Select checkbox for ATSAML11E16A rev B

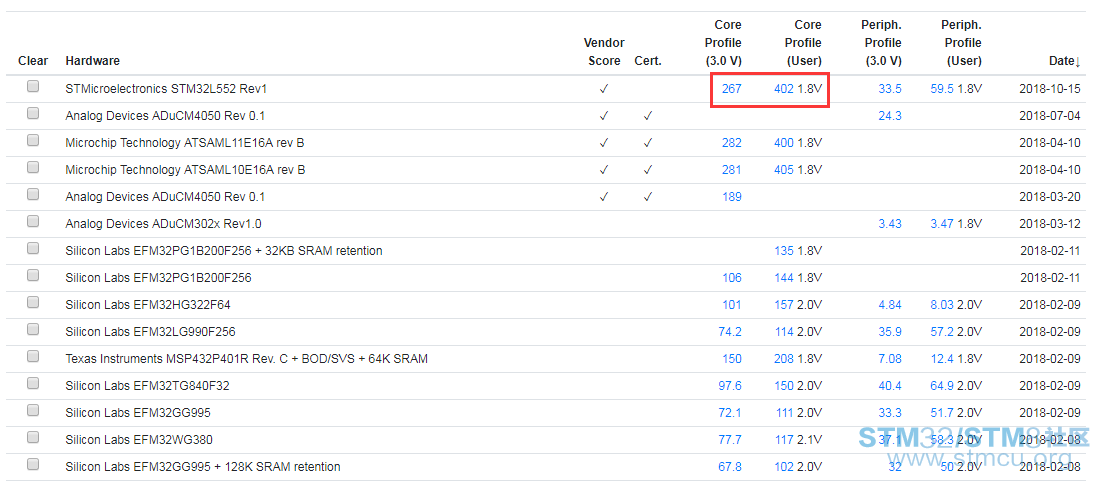pyautogui.click(x=33, y=140)
